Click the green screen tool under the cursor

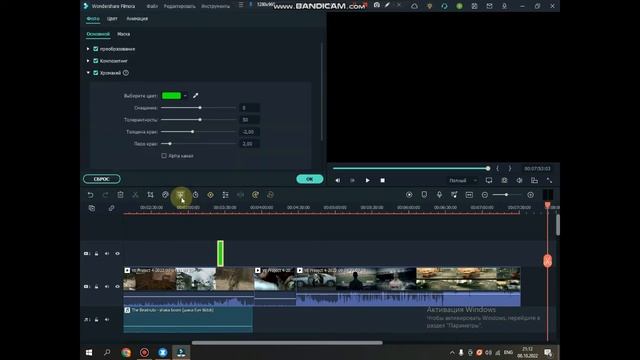[x=180, y=195]
